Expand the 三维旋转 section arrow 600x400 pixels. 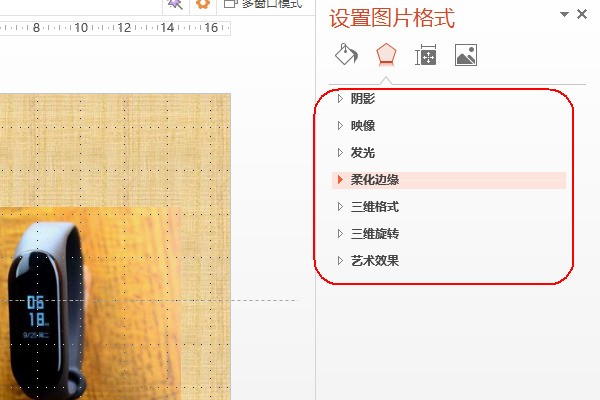tap(340, 233)
